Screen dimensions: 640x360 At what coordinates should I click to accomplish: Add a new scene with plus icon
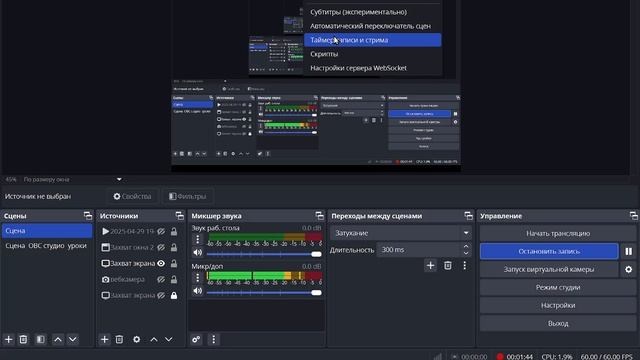click(x=9, y=339)
